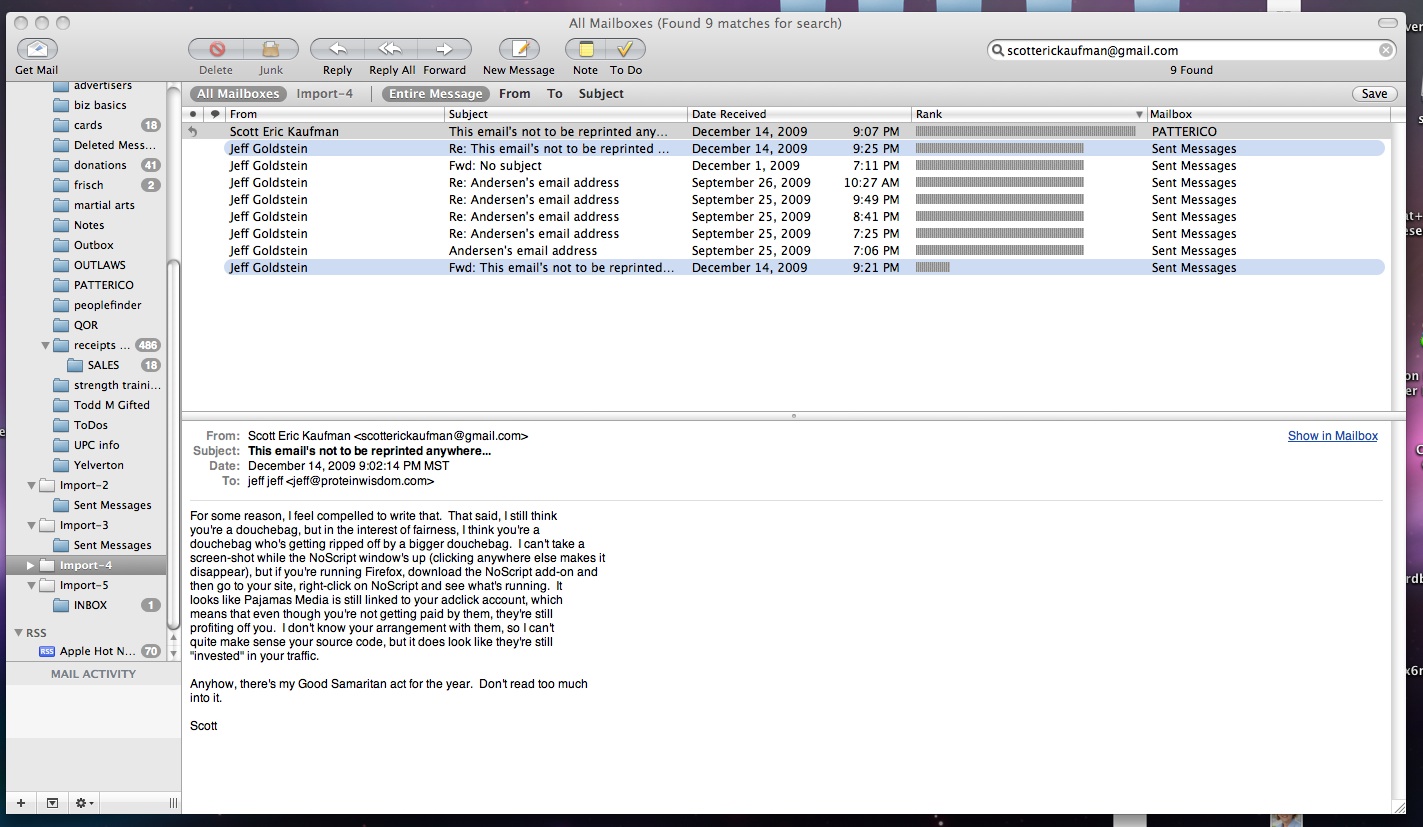The width and height of the screenshot is (1423, 827).
Task: Open the gear action menu at bottom
Action: coord(85,803)
